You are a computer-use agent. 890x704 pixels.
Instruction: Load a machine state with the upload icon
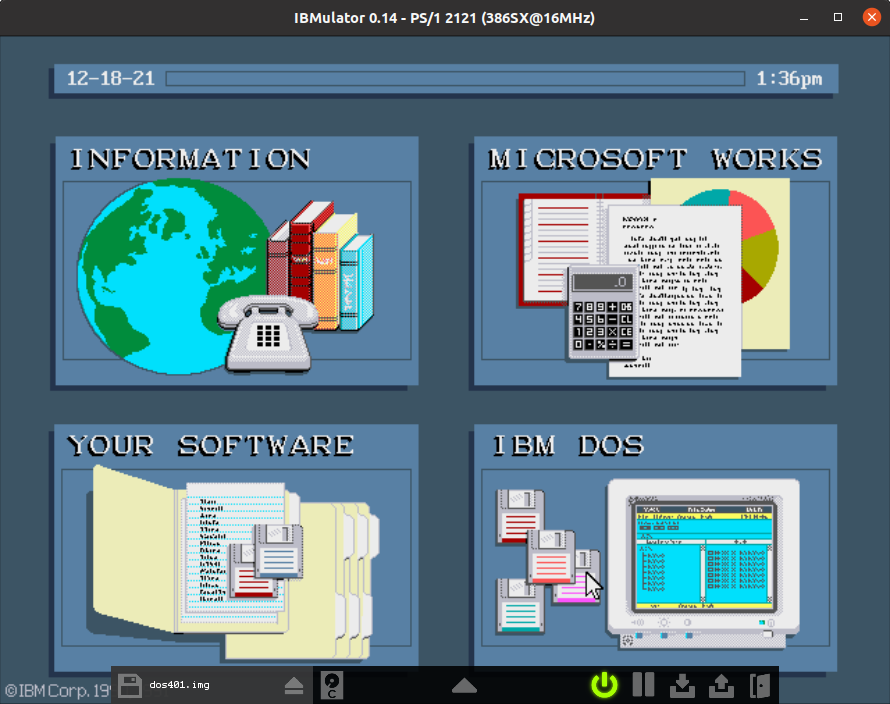coord(721,685)
